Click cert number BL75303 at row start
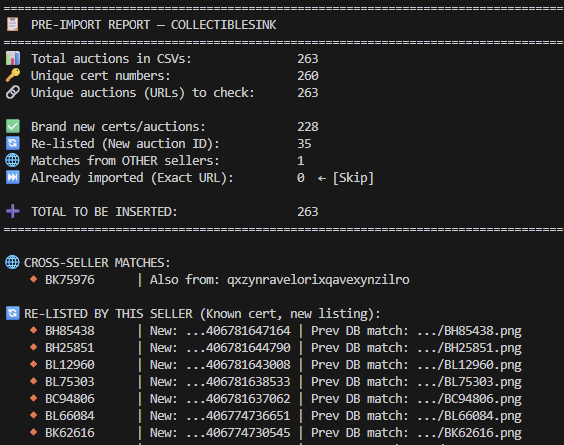This screenshot has height=445, width=564. click(x=70, y=381)
